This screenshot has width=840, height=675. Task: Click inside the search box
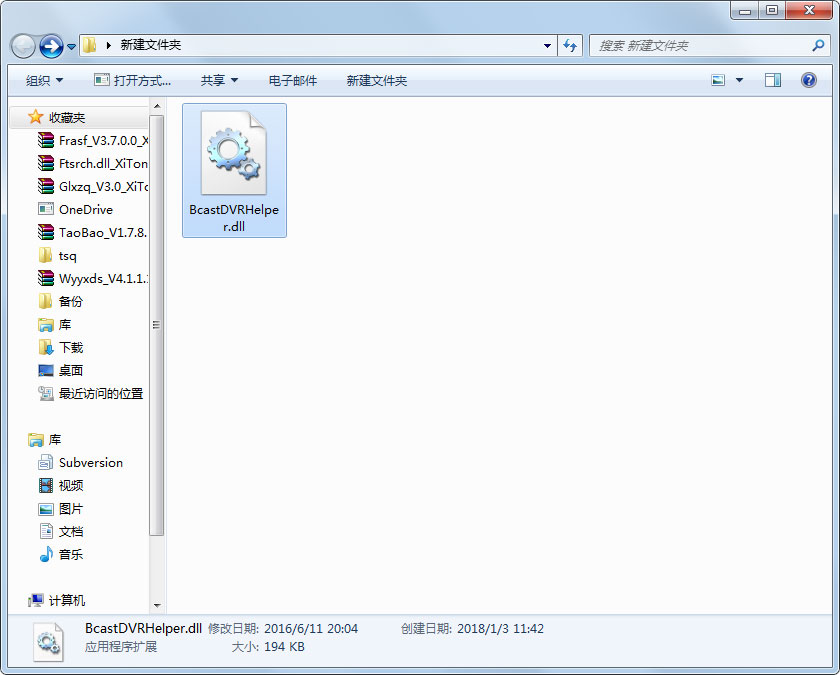coord(700,45)
